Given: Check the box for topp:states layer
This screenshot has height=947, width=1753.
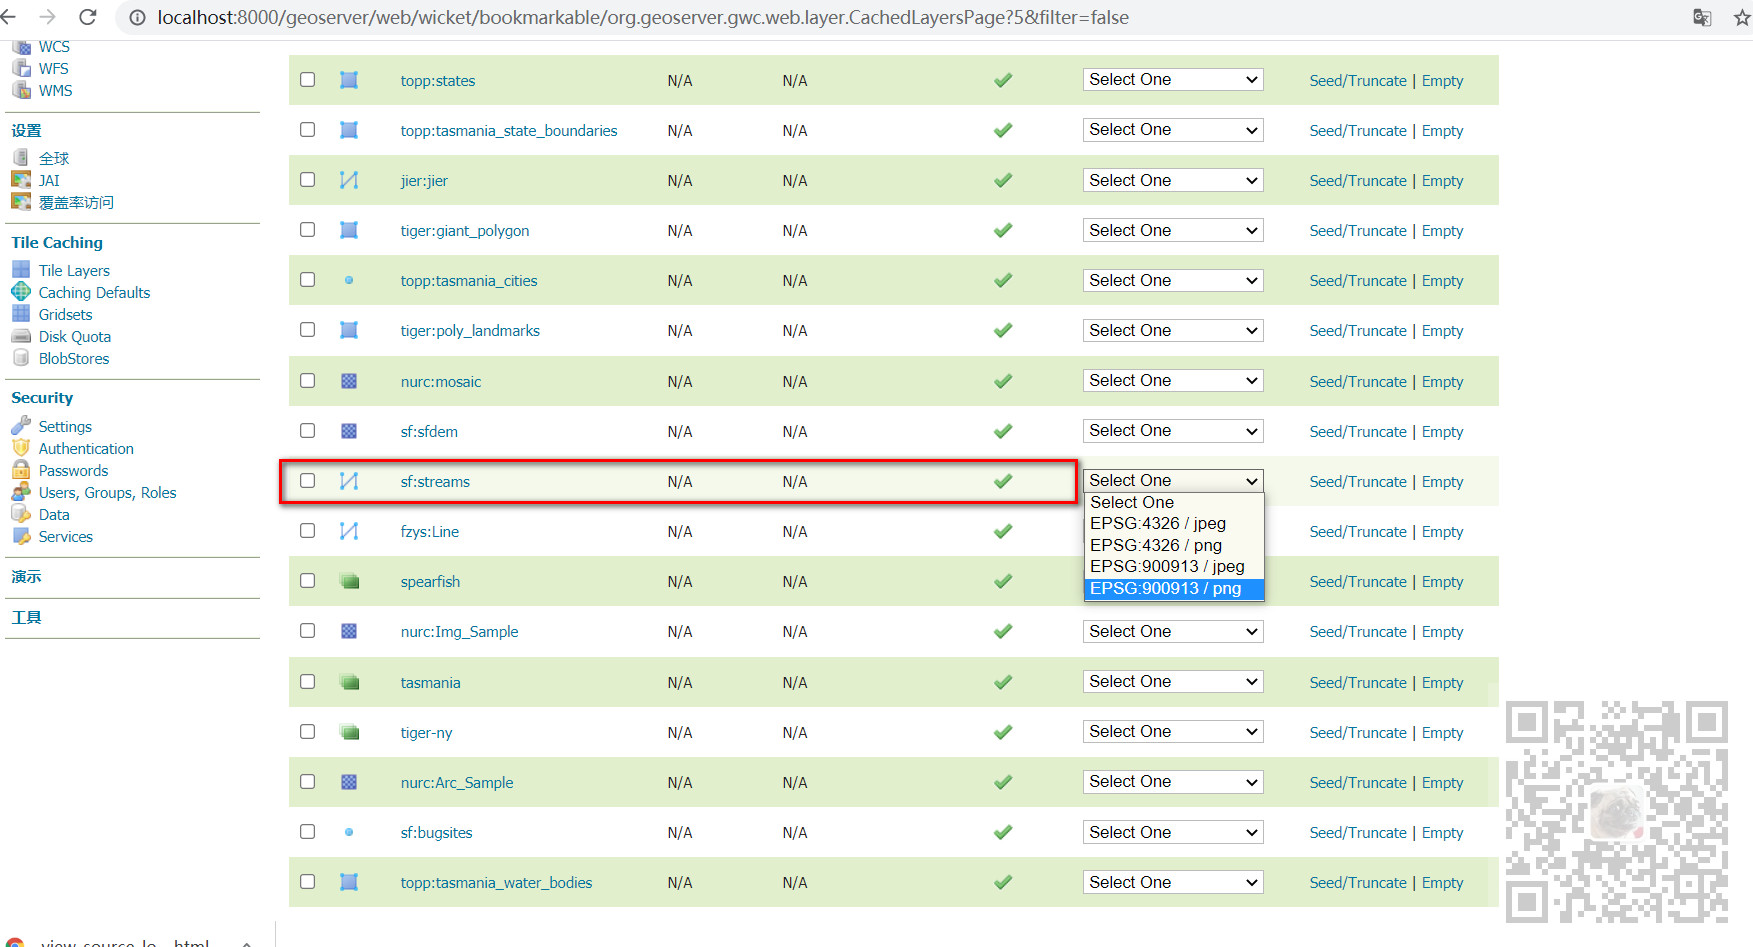Looking at the screenshot, I should tap(308, 80).
